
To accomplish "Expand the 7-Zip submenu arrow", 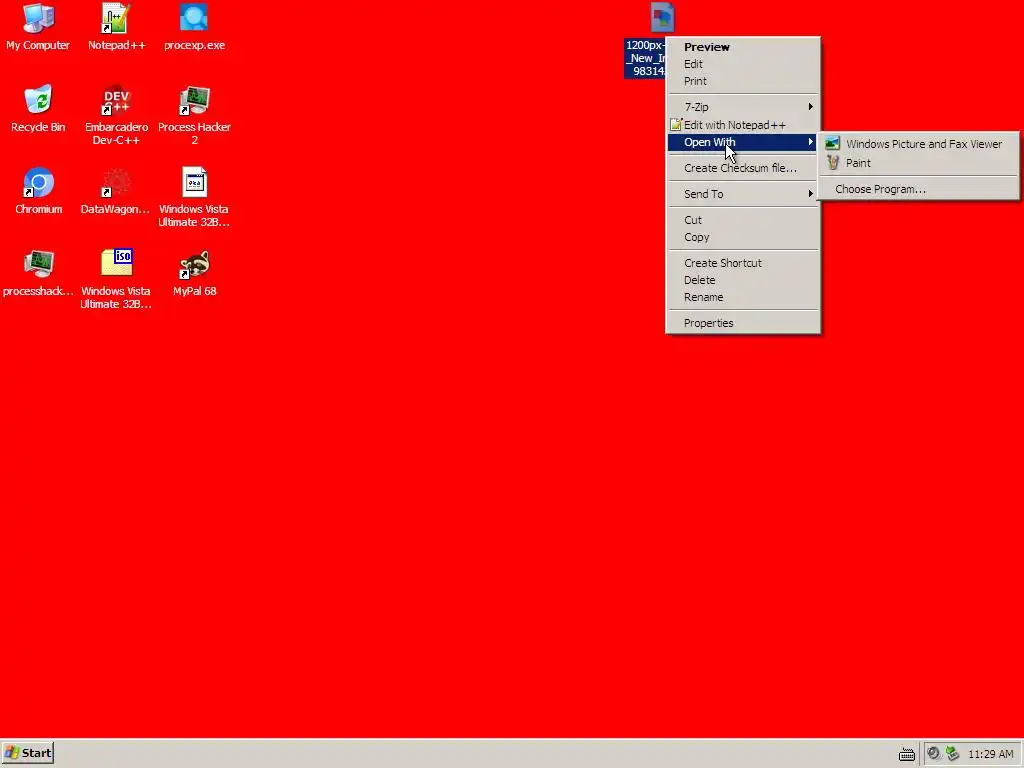I will tap(810, 106).
